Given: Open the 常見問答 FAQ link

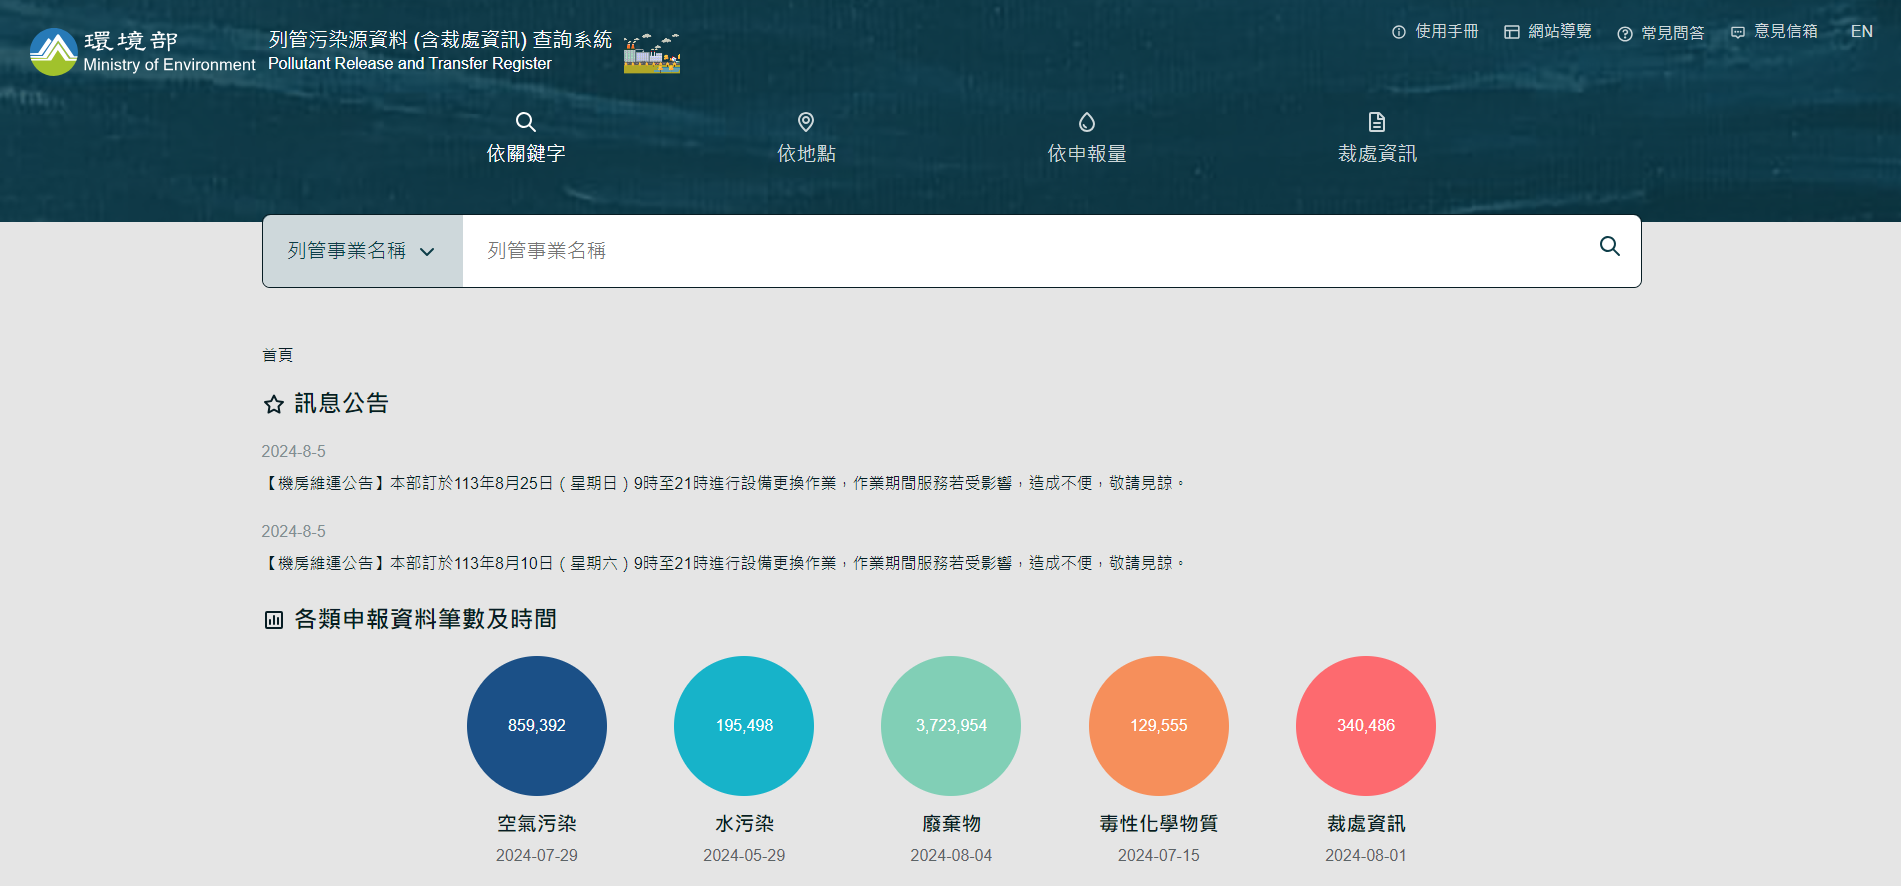Looking at the screenshot, I should (1661, 34).
